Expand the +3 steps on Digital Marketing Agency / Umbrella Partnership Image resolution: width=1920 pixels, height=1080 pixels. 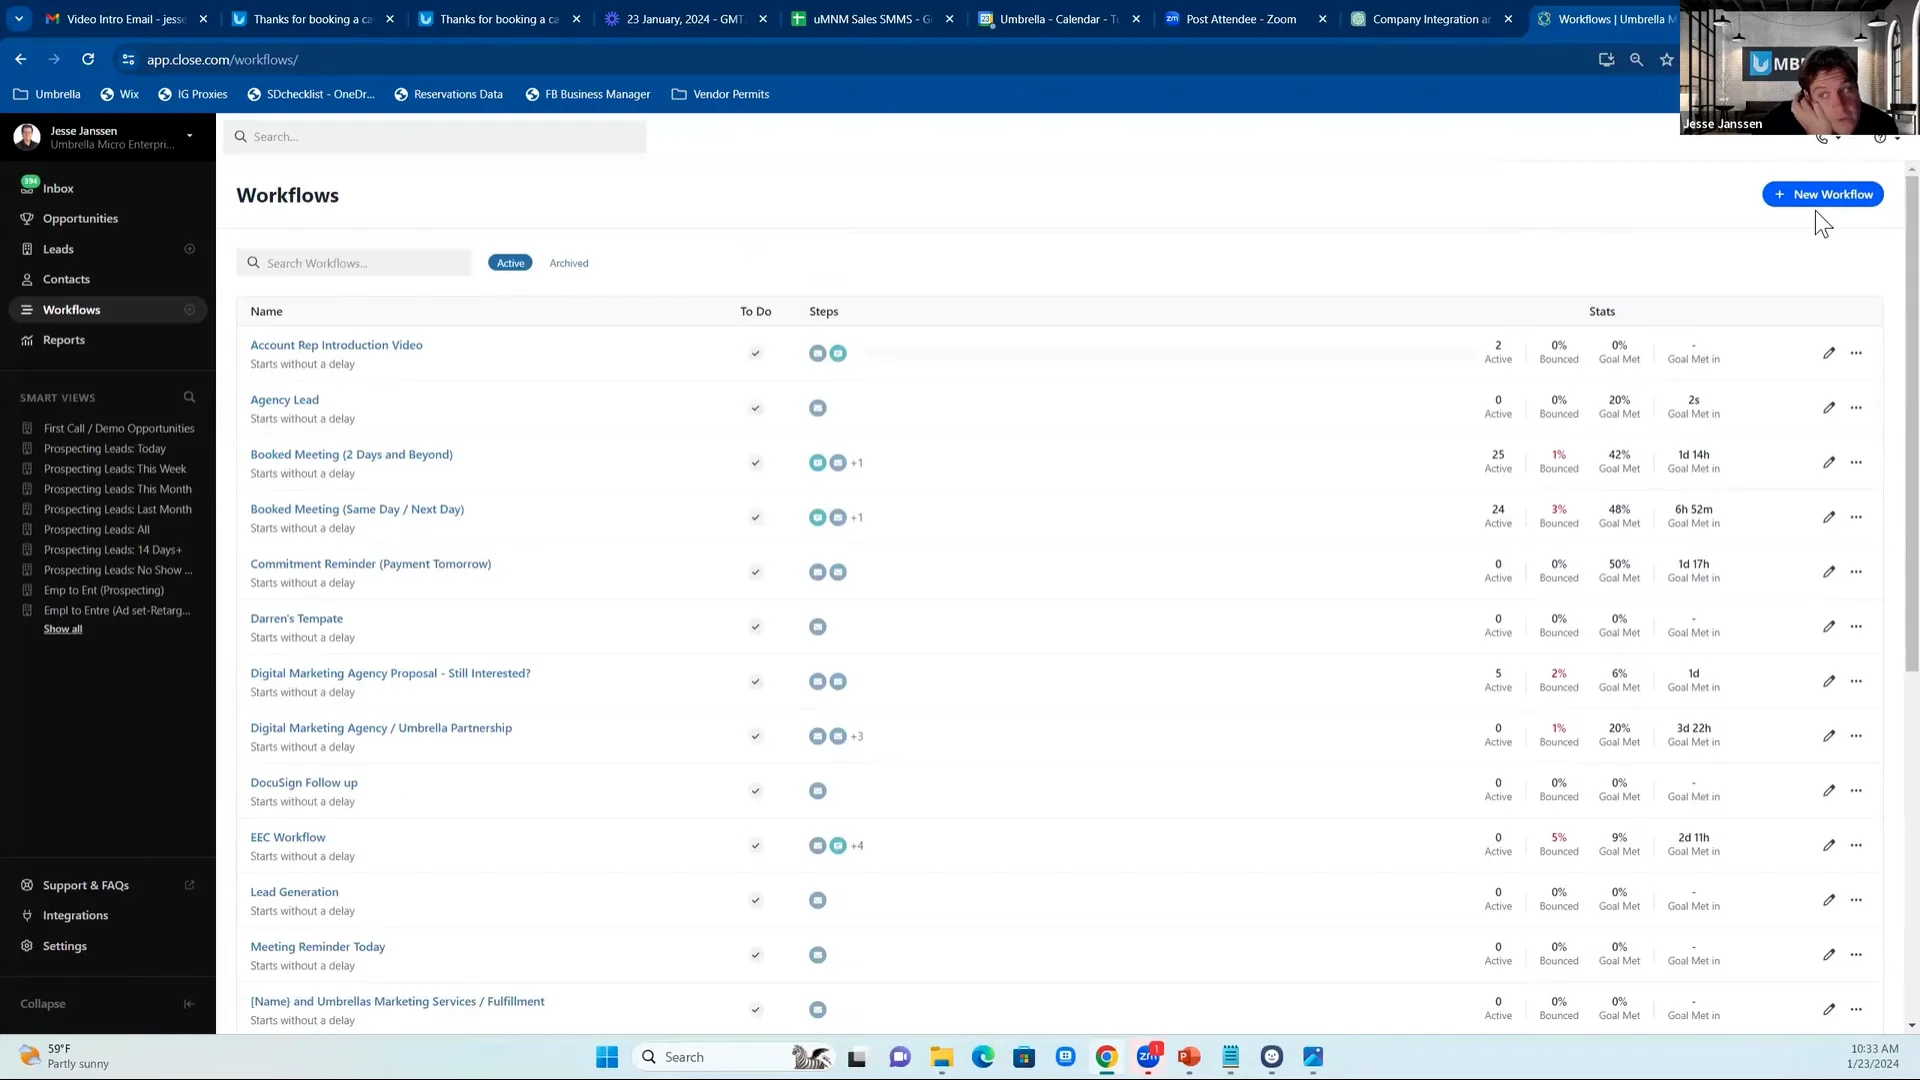[x=857, y=737]
